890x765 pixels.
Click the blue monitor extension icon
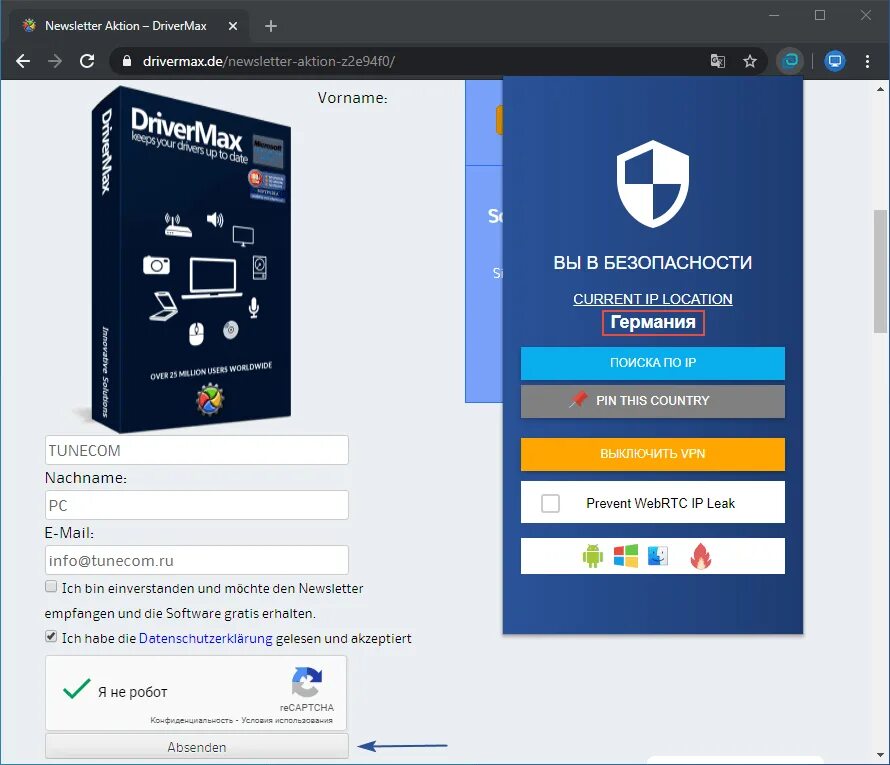point(834,61)
